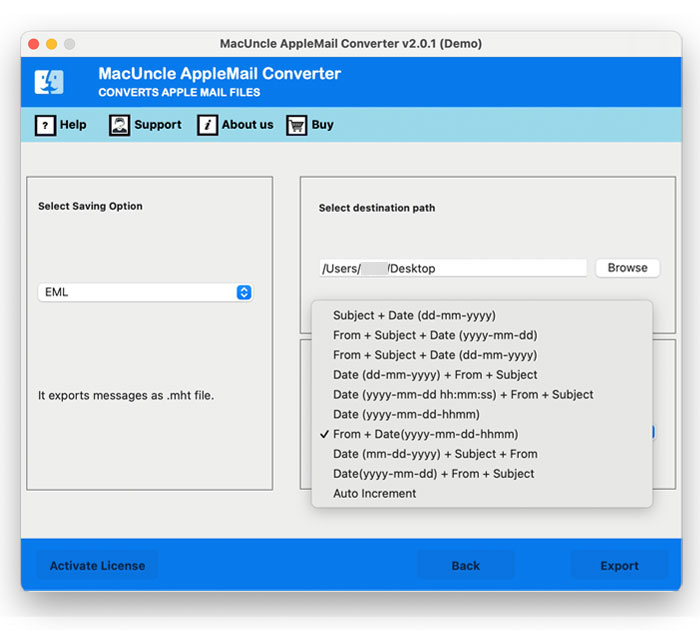Click the 'CONVERTS APPLE MAIL FILES' subtitle

click(179, 92)
